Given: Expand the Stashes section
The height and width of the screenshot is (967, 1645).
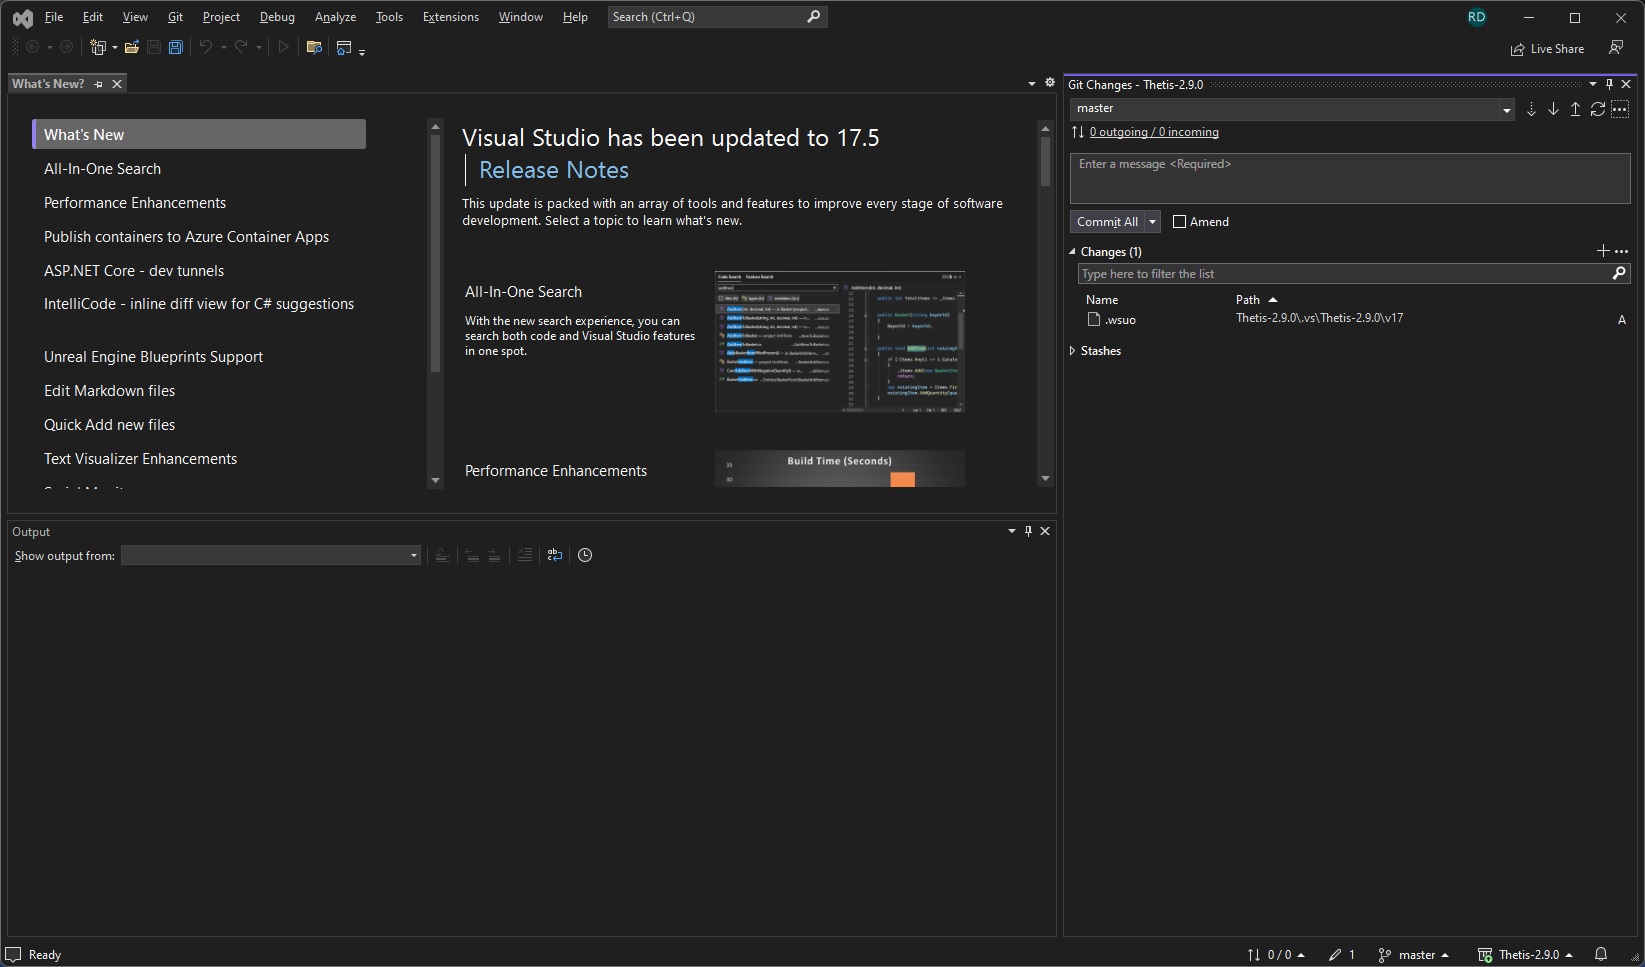Looking at the screenshot, I should click(x=1073, y=351).
